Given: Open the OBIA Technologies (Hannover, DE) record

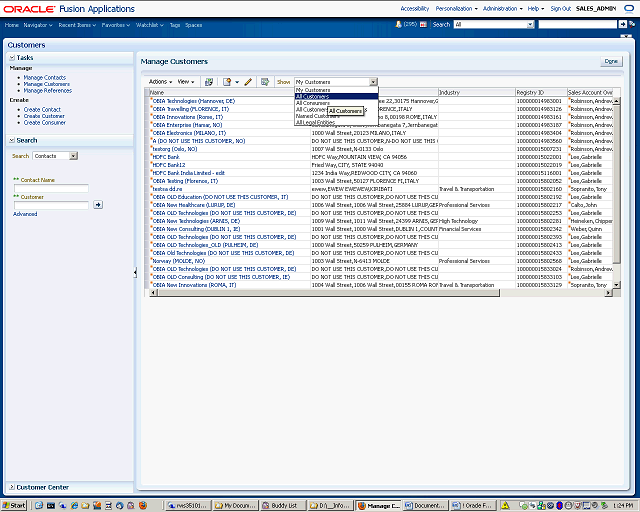Looking at the screenshot, I should [194, 101].
